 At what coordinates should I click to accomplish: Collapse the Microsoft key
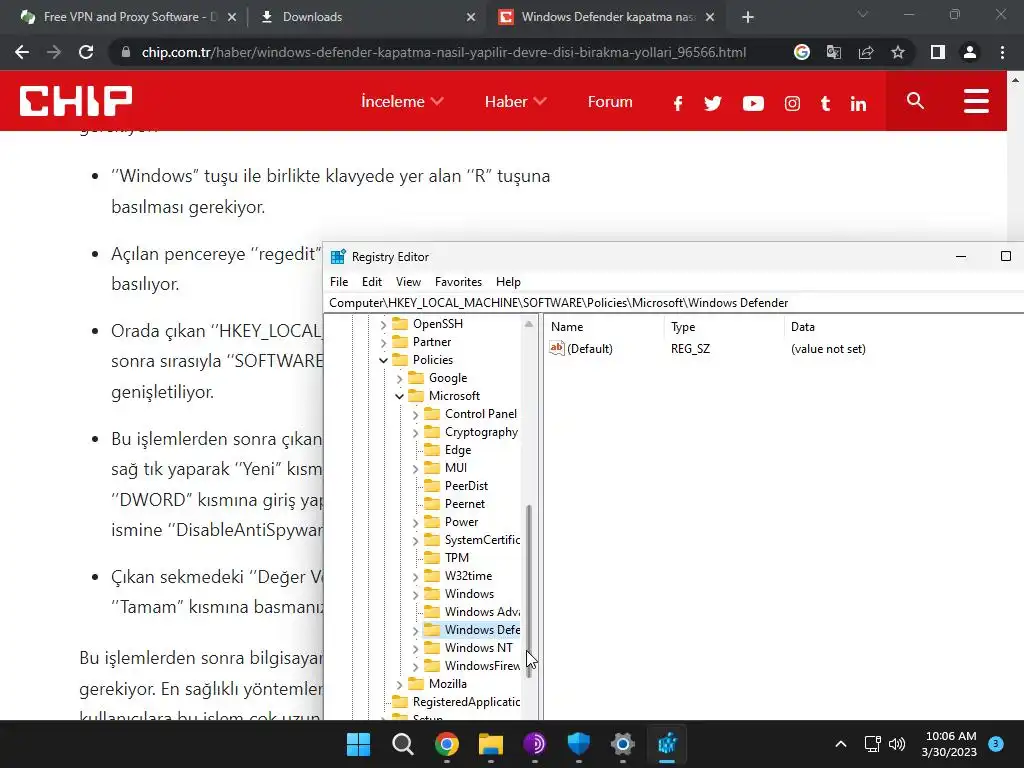coord(399,396)
